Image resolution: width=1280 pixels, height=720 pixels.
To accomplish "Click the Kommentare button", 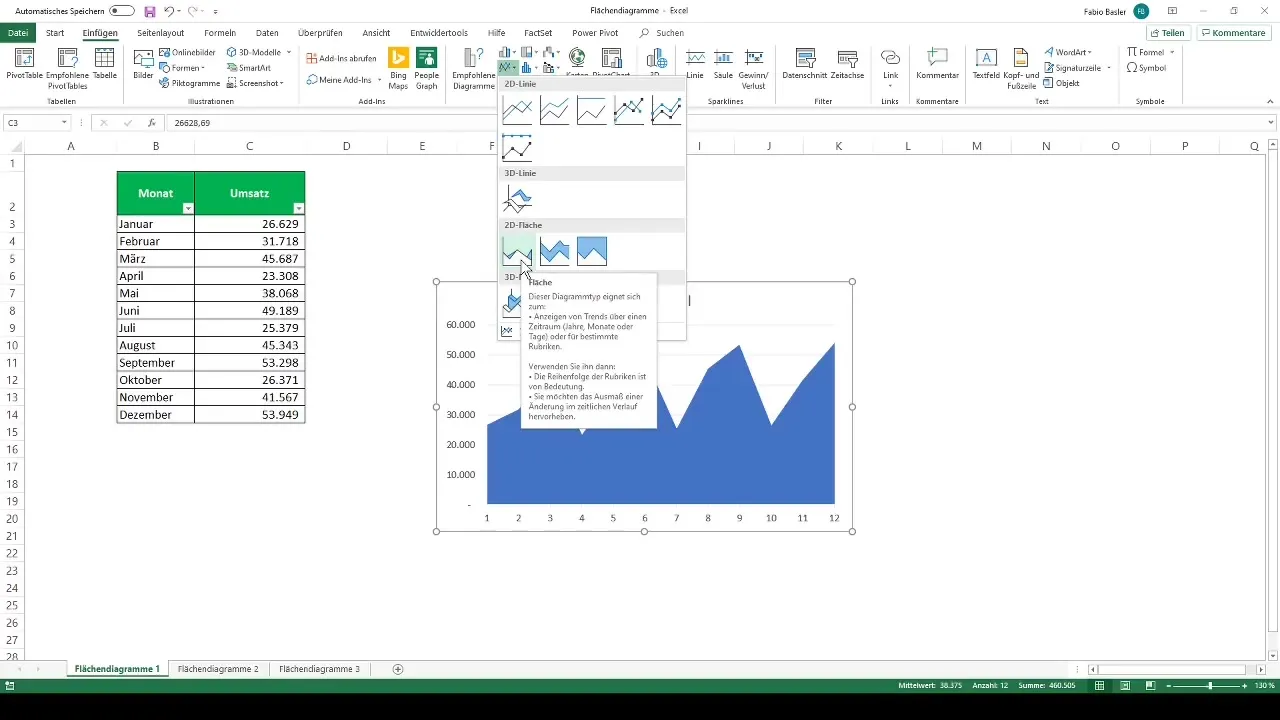I will (1234, 33).
